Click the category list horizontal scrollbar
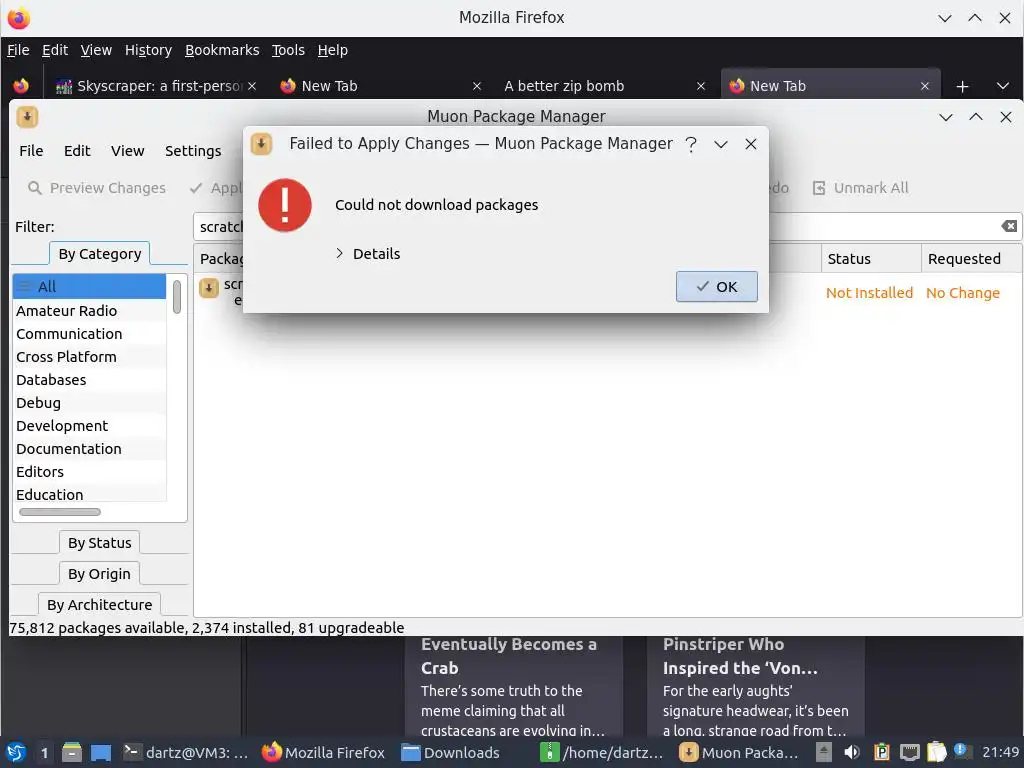Screen dimensions: 1024x768 pyautogui.click(x=60, y=512)
